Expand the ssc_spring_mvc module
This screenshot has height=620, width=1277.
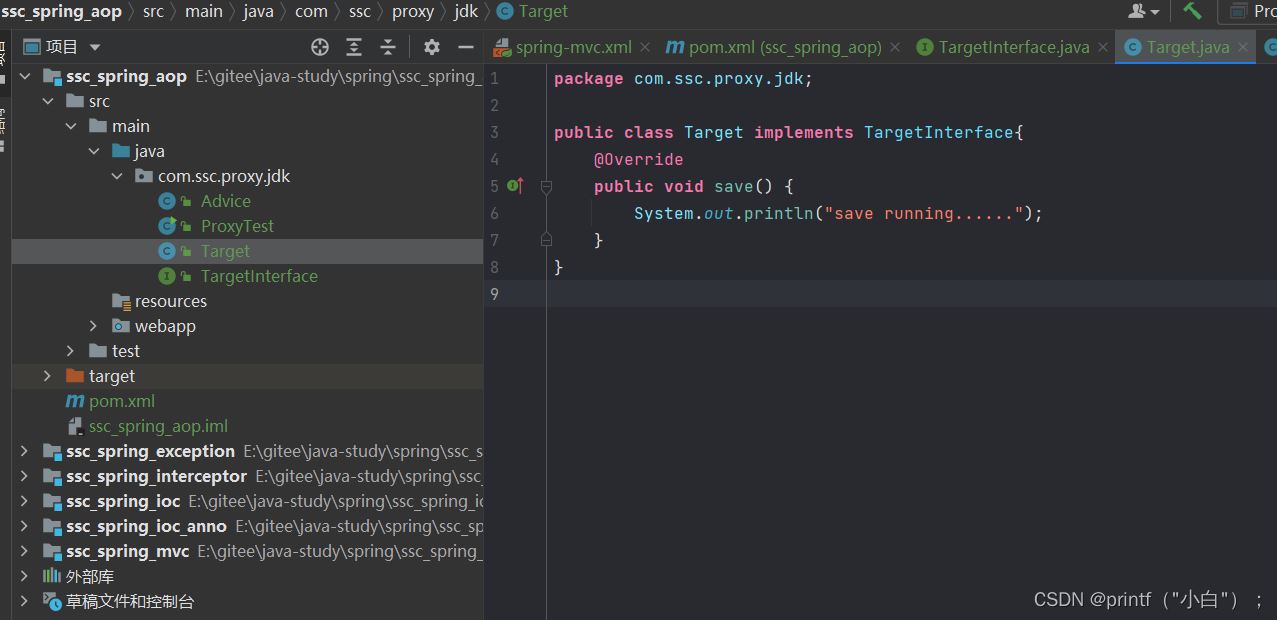[24, 551]
